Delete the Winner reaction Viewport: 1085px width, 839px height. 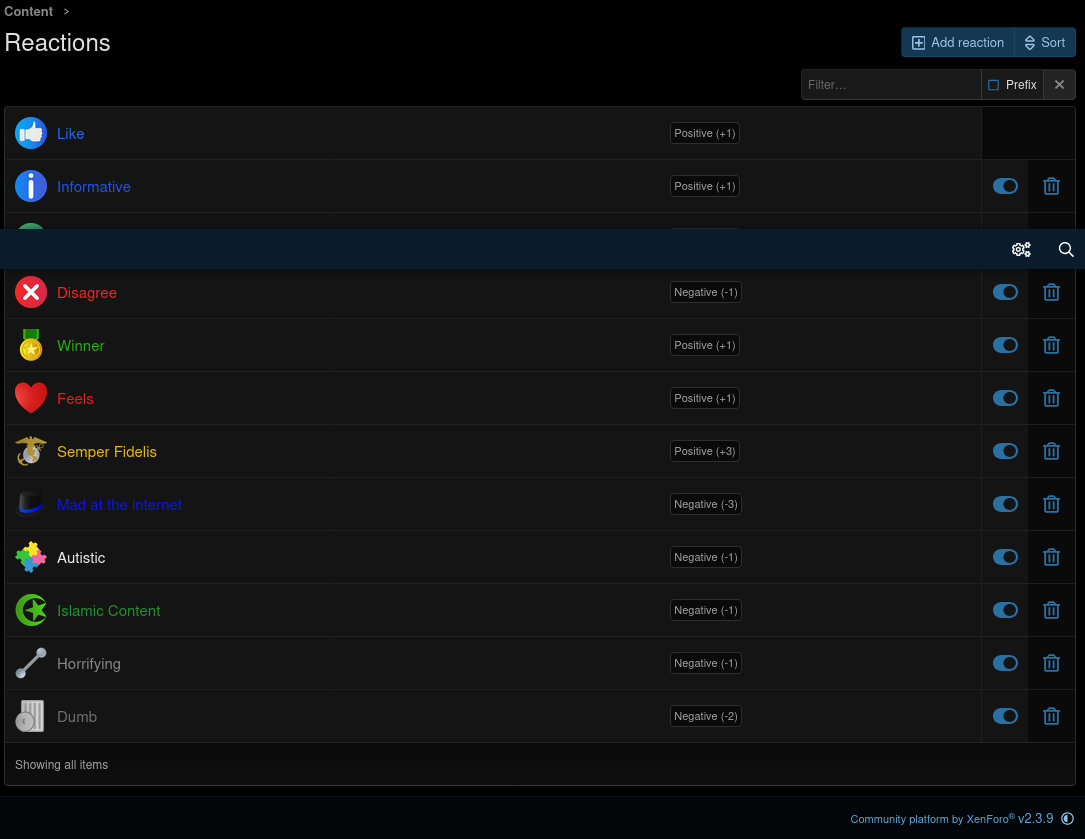tap(1051, 345)
